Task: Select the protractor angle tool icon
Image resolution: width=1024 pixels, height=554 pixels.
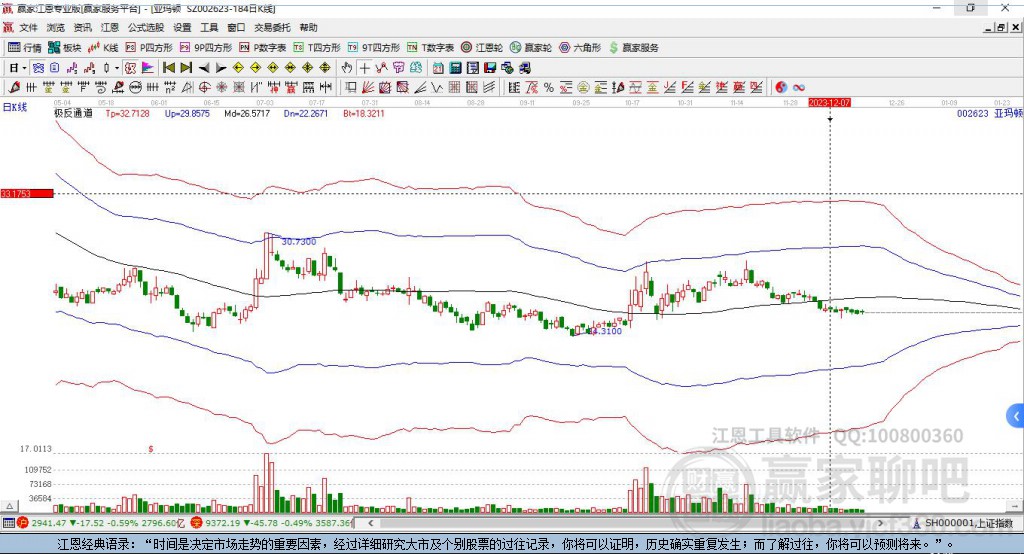Action: tap(187, 87)
